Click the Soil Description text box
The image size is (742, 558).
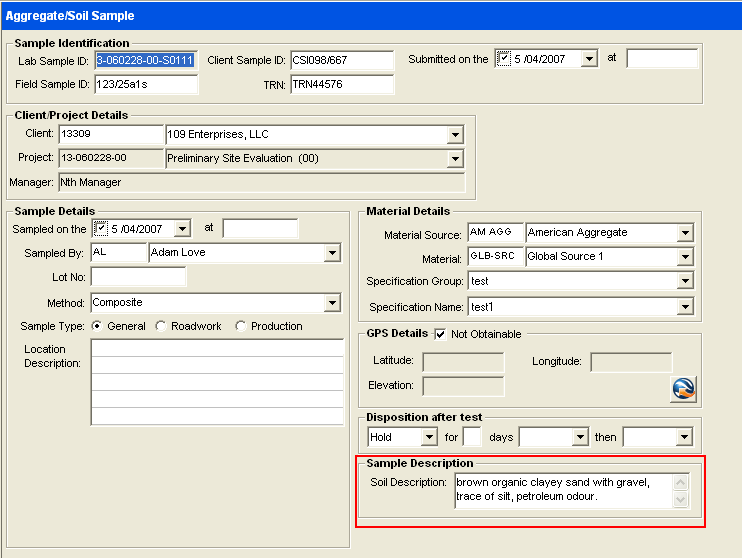562,490
